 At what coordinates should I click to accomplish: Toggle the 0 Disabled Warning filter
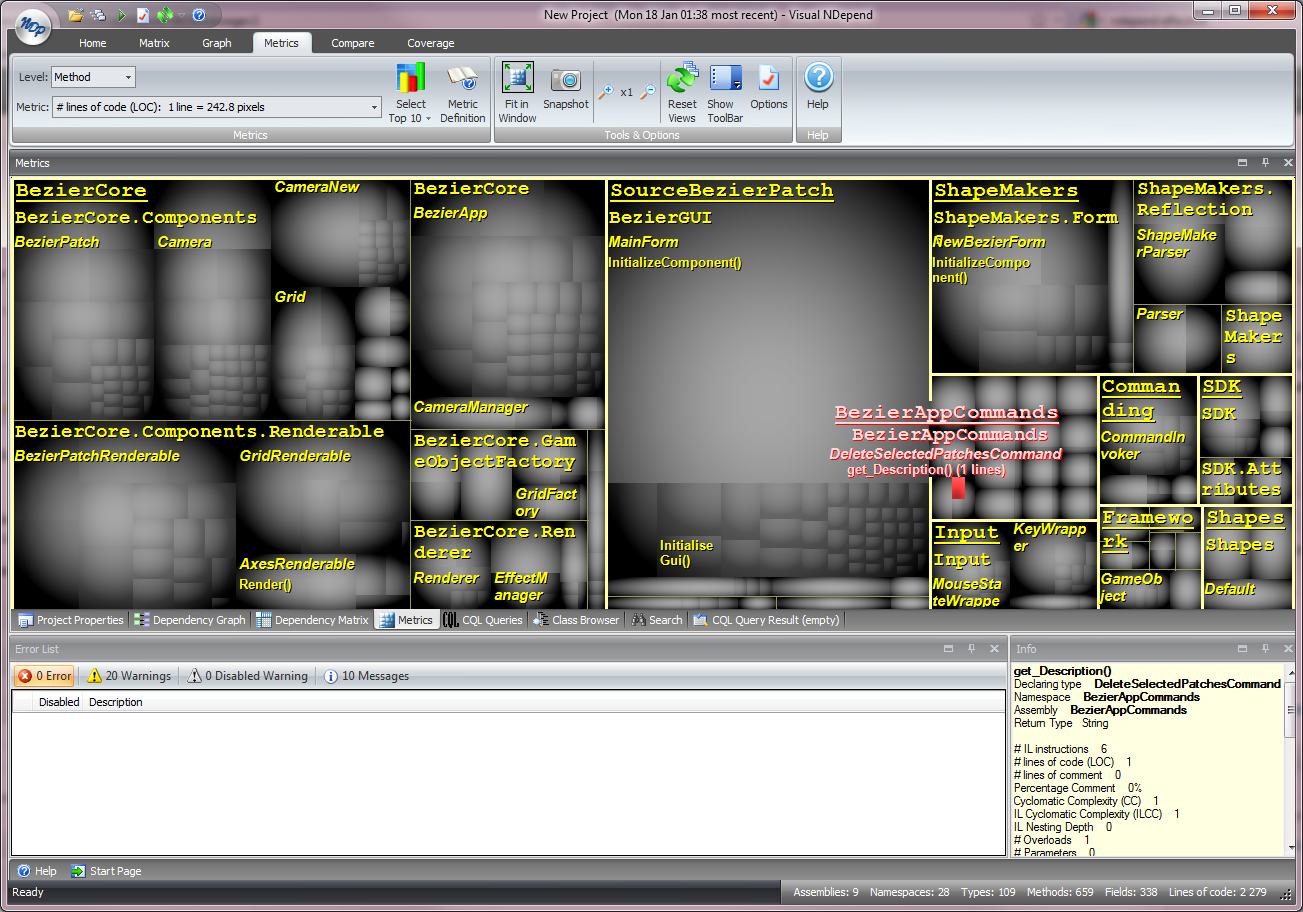pos(246,675)
